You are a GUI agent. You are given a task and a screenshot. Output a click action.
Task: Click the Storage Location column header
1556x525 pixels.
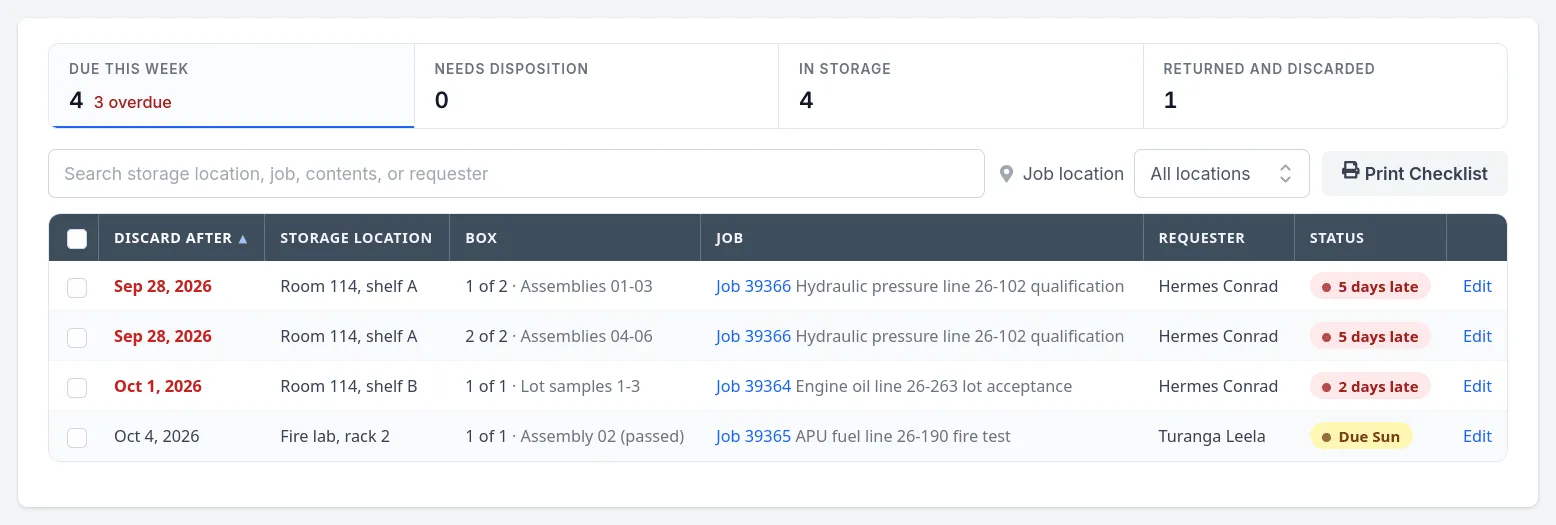click(x=356, y=239)
